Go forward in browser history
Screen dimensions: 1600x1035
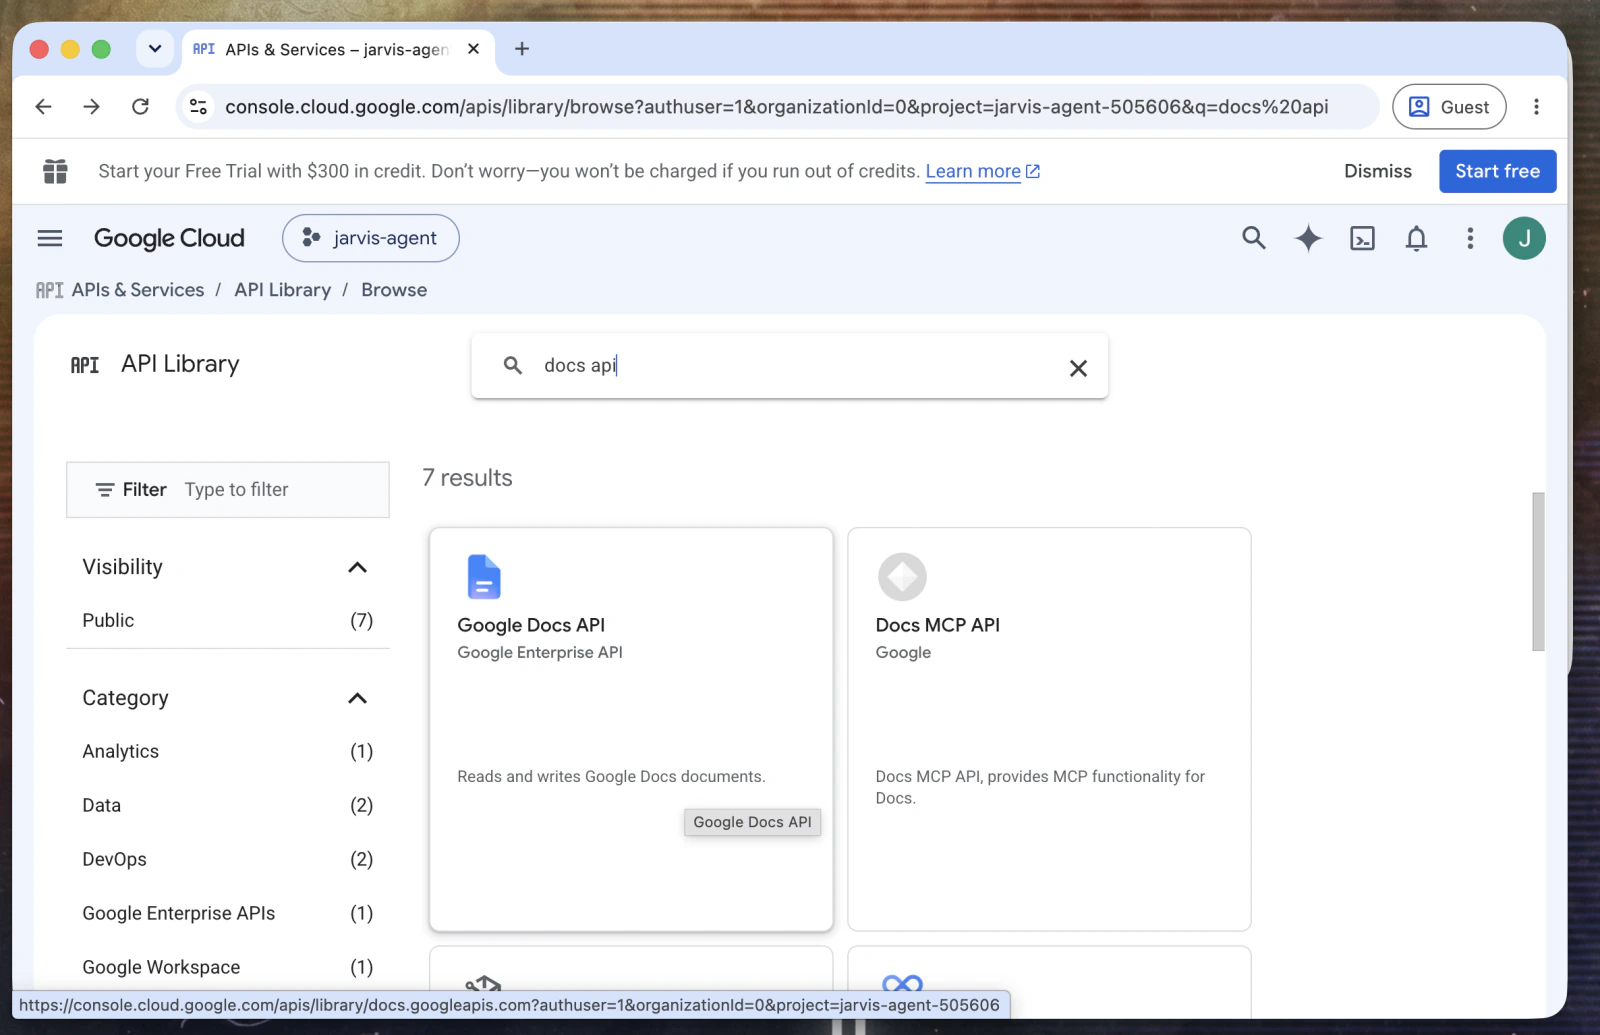[91, 107]
